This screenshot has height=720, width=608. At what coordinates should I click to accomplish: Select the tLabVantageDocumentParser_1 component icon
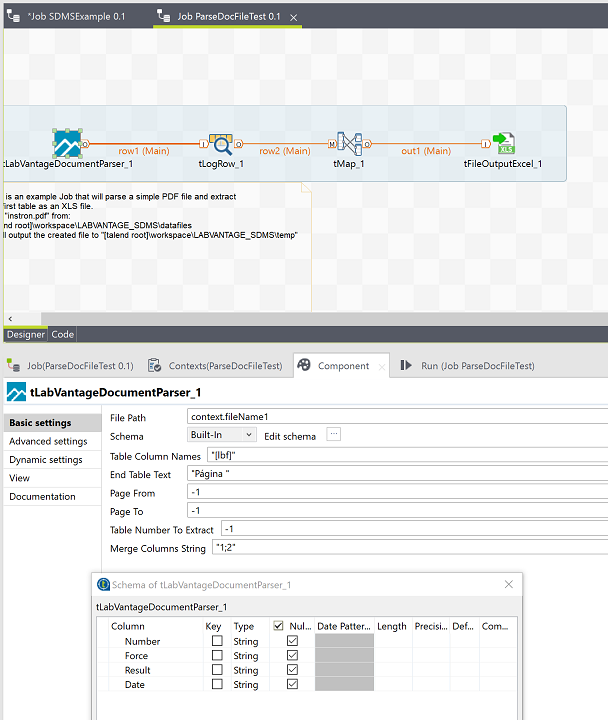pyautogui.click(x=67, y=143)
